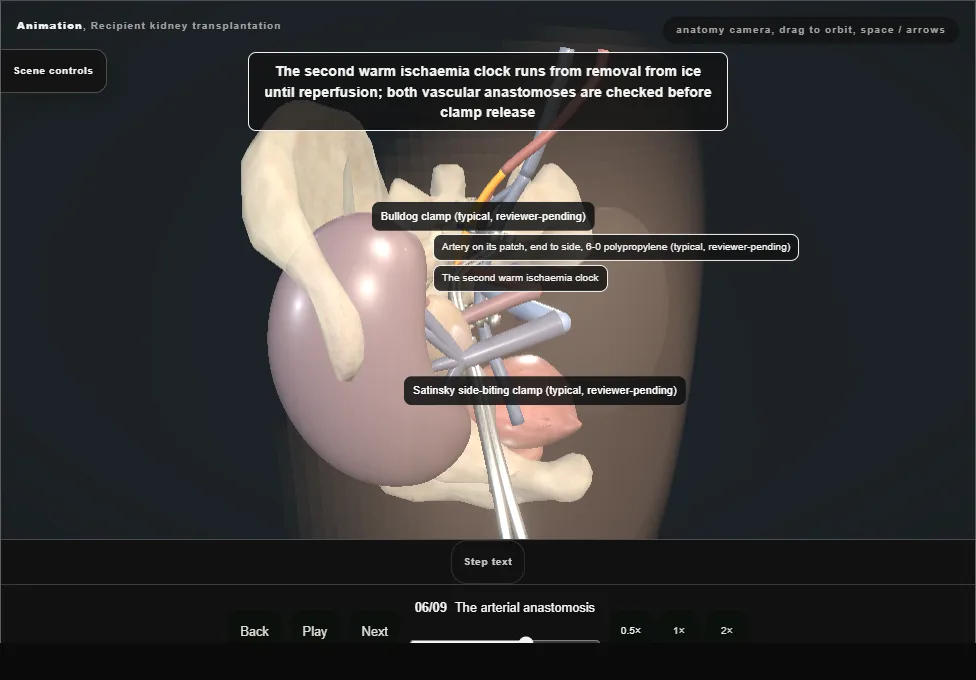
Task: Select the Bulldog clamp label
Action: click(x=483, y=216)
